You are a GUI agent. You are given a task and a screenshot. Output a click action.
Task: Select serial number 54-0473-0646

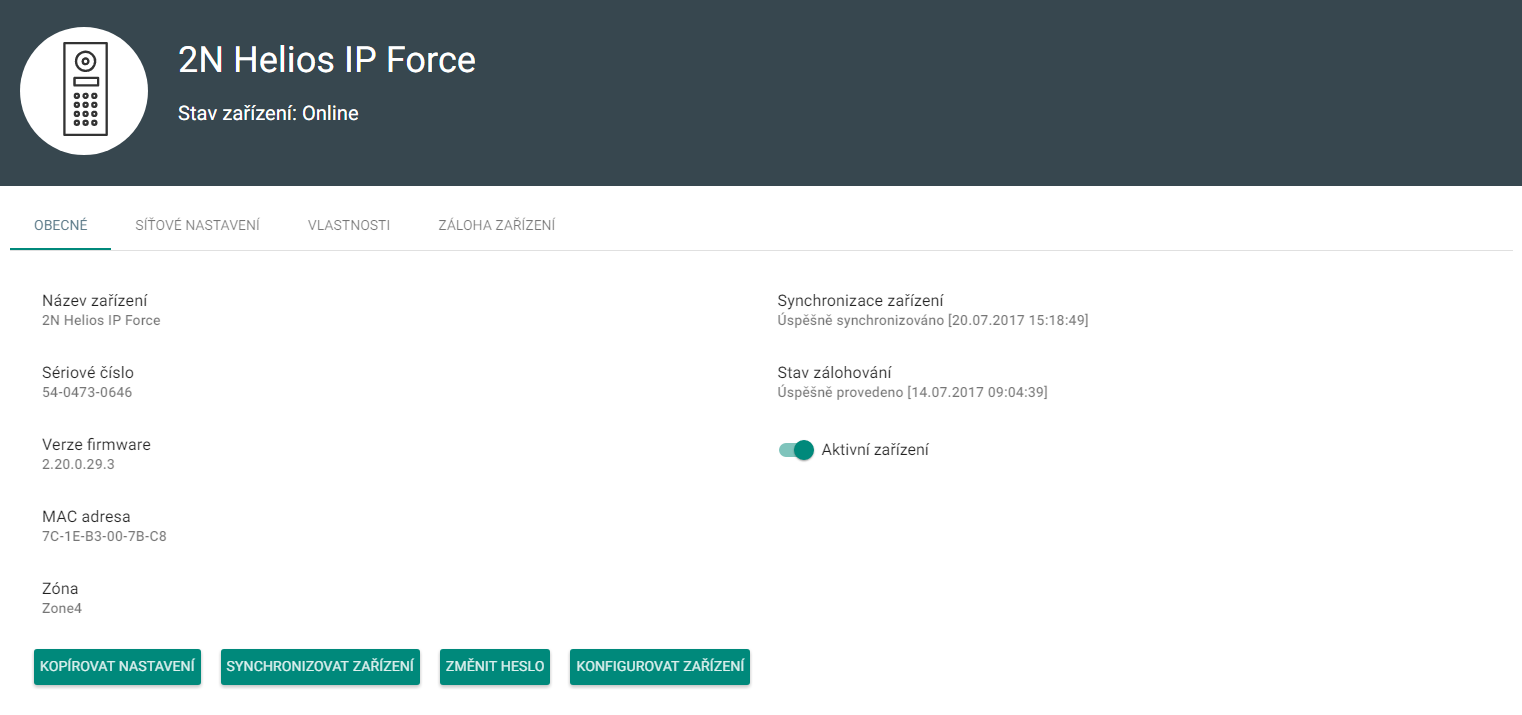87,393
